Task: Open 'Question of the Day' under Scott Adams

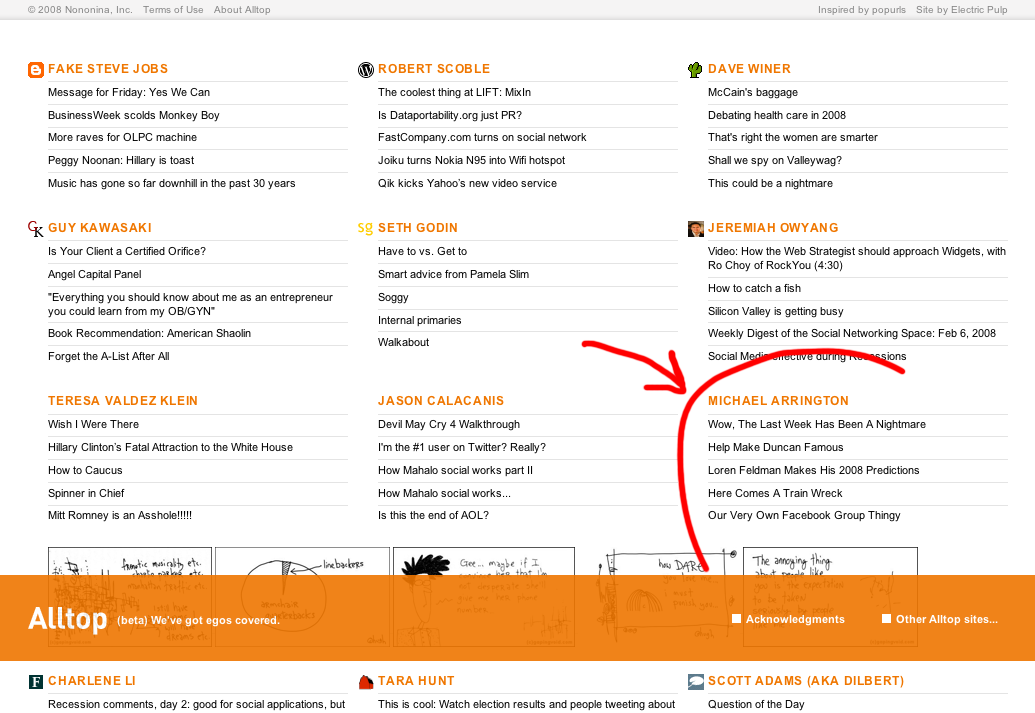Action: [x=756, y=704]
